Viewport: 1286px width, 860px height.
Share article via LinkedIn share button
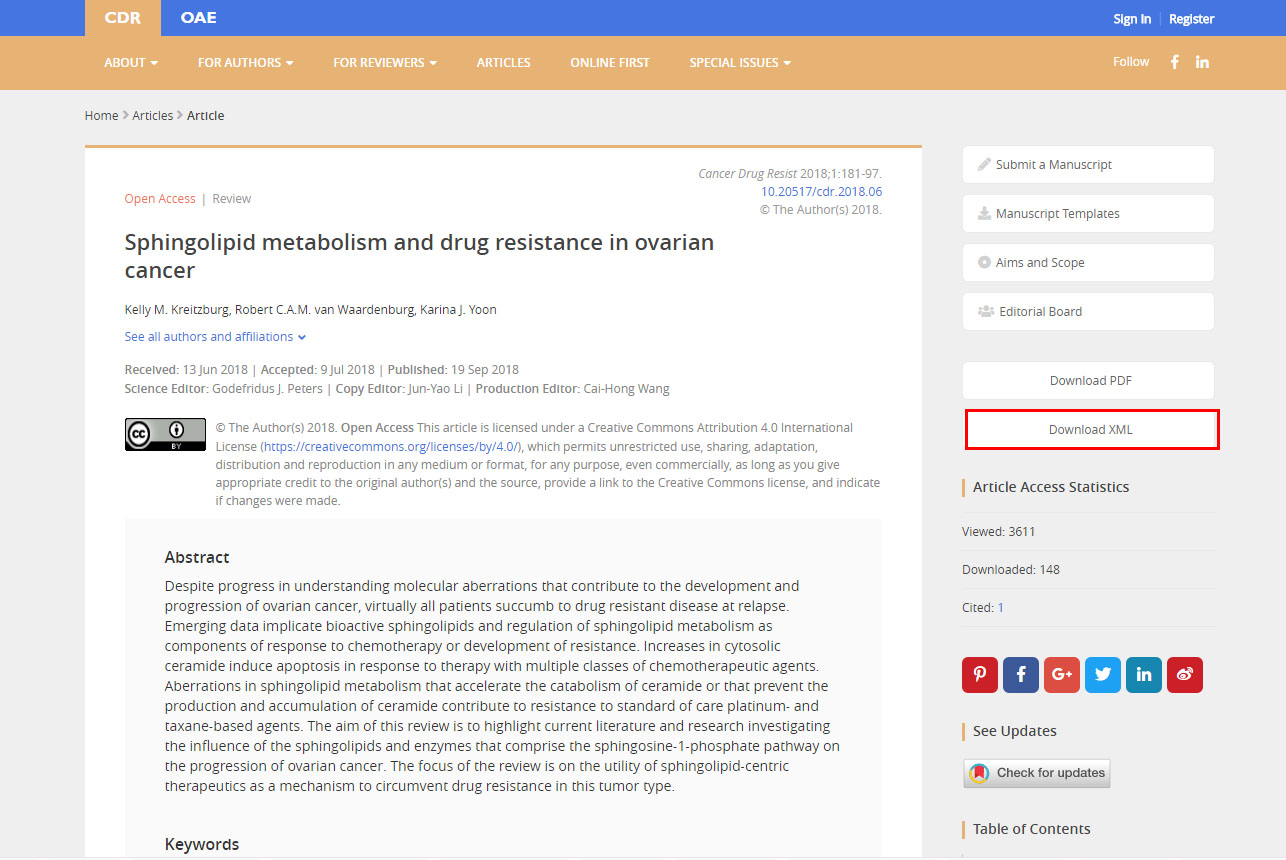(x=1144, y=675)
